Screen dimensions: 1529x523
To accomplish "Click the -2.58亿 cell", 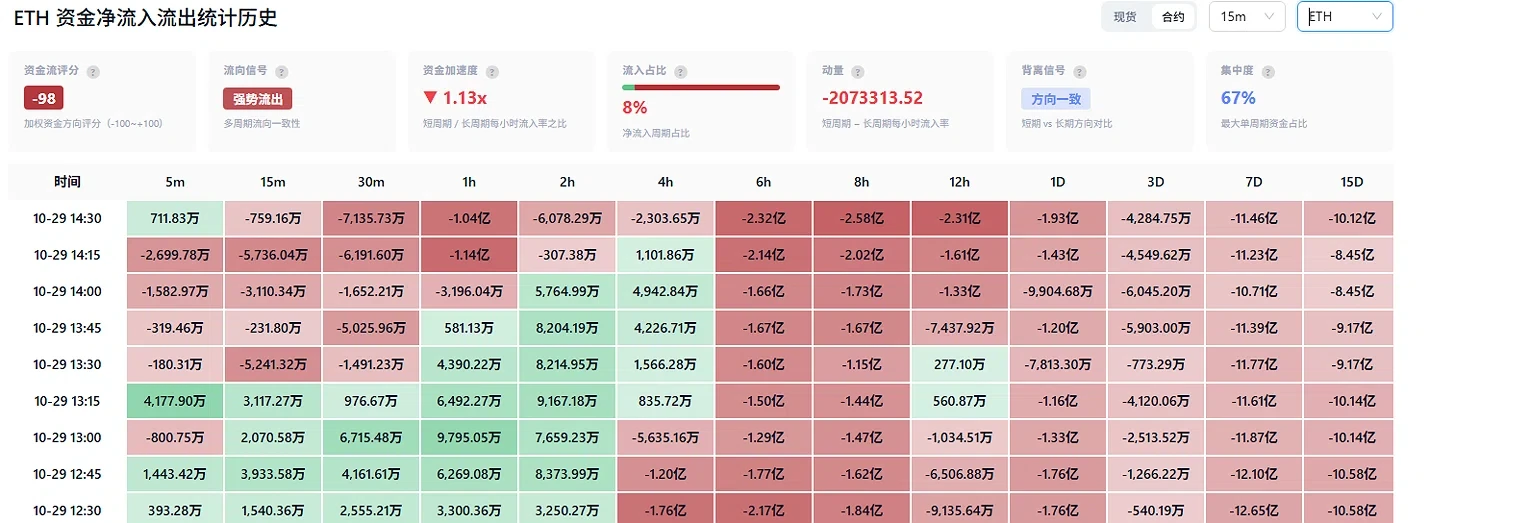I will coord(862,218).
